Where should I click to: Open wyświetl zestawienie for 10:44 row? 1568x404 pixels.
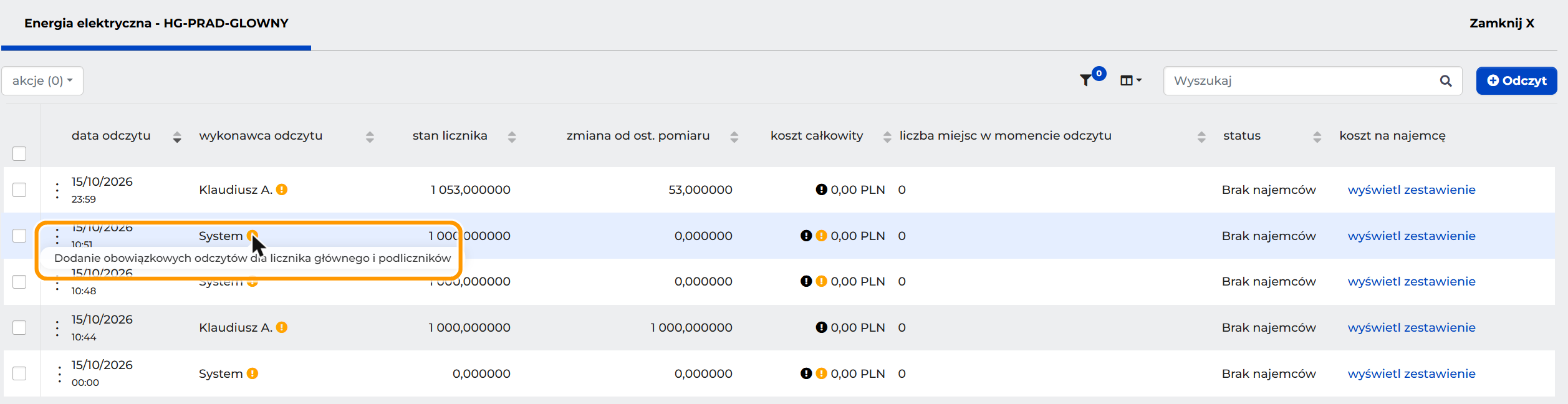1411,327
